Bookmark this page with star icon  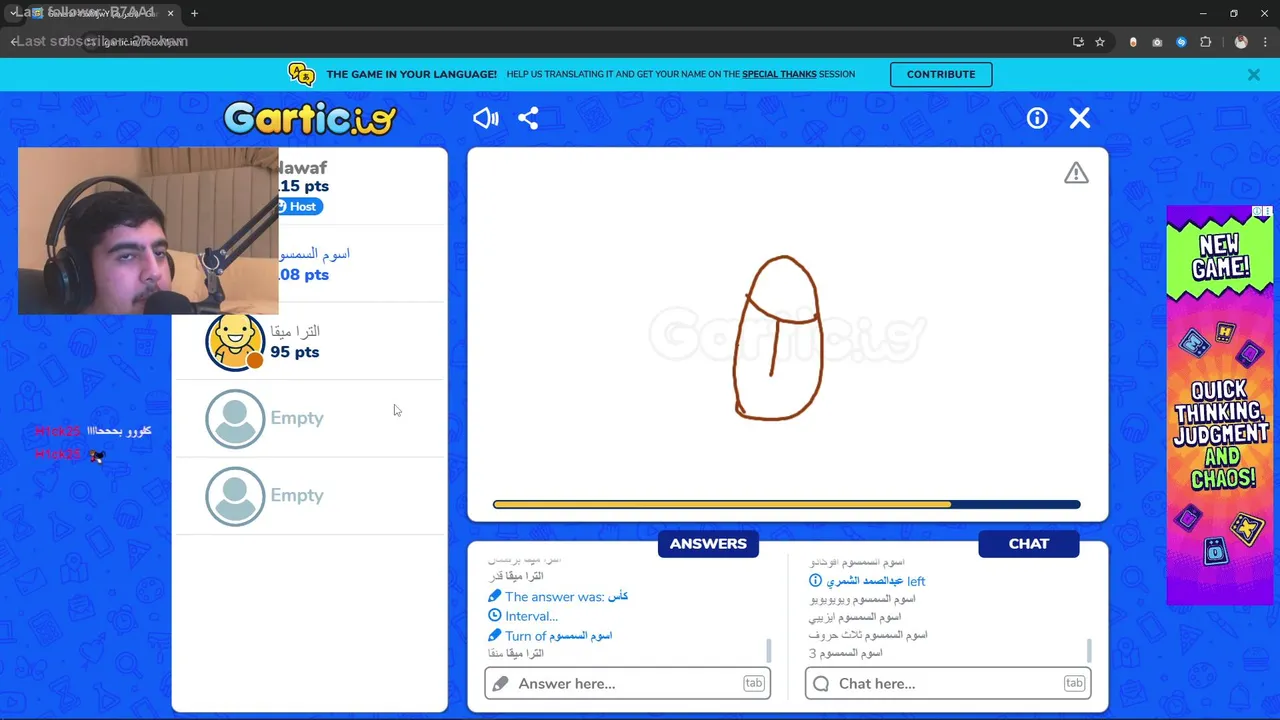1100,42
